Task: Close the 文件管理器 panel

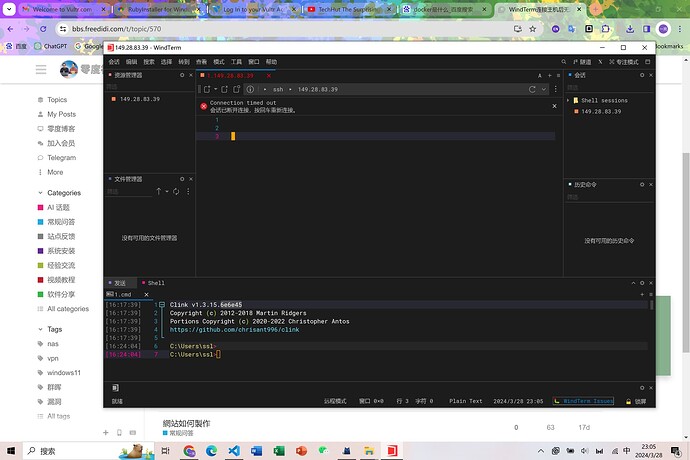Action: 191,179
